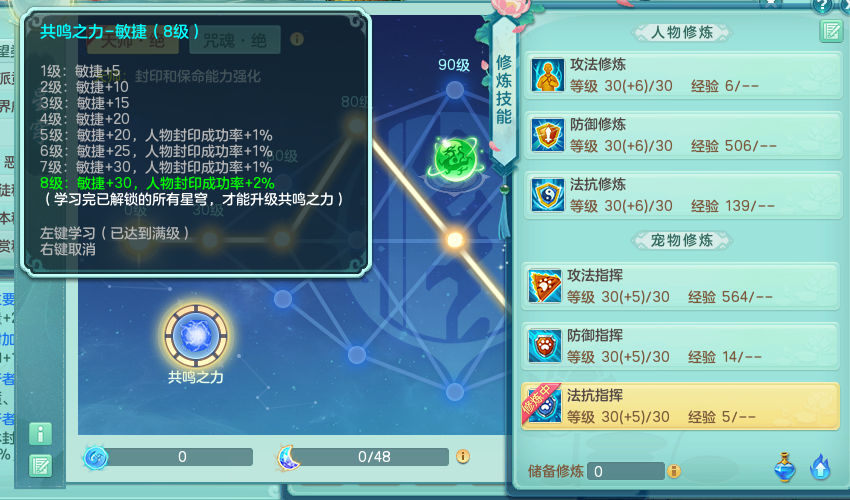Click the blue flame upgrade arrow icon
The width and height of the screenshot is (850, 500).
pos(820,466)
